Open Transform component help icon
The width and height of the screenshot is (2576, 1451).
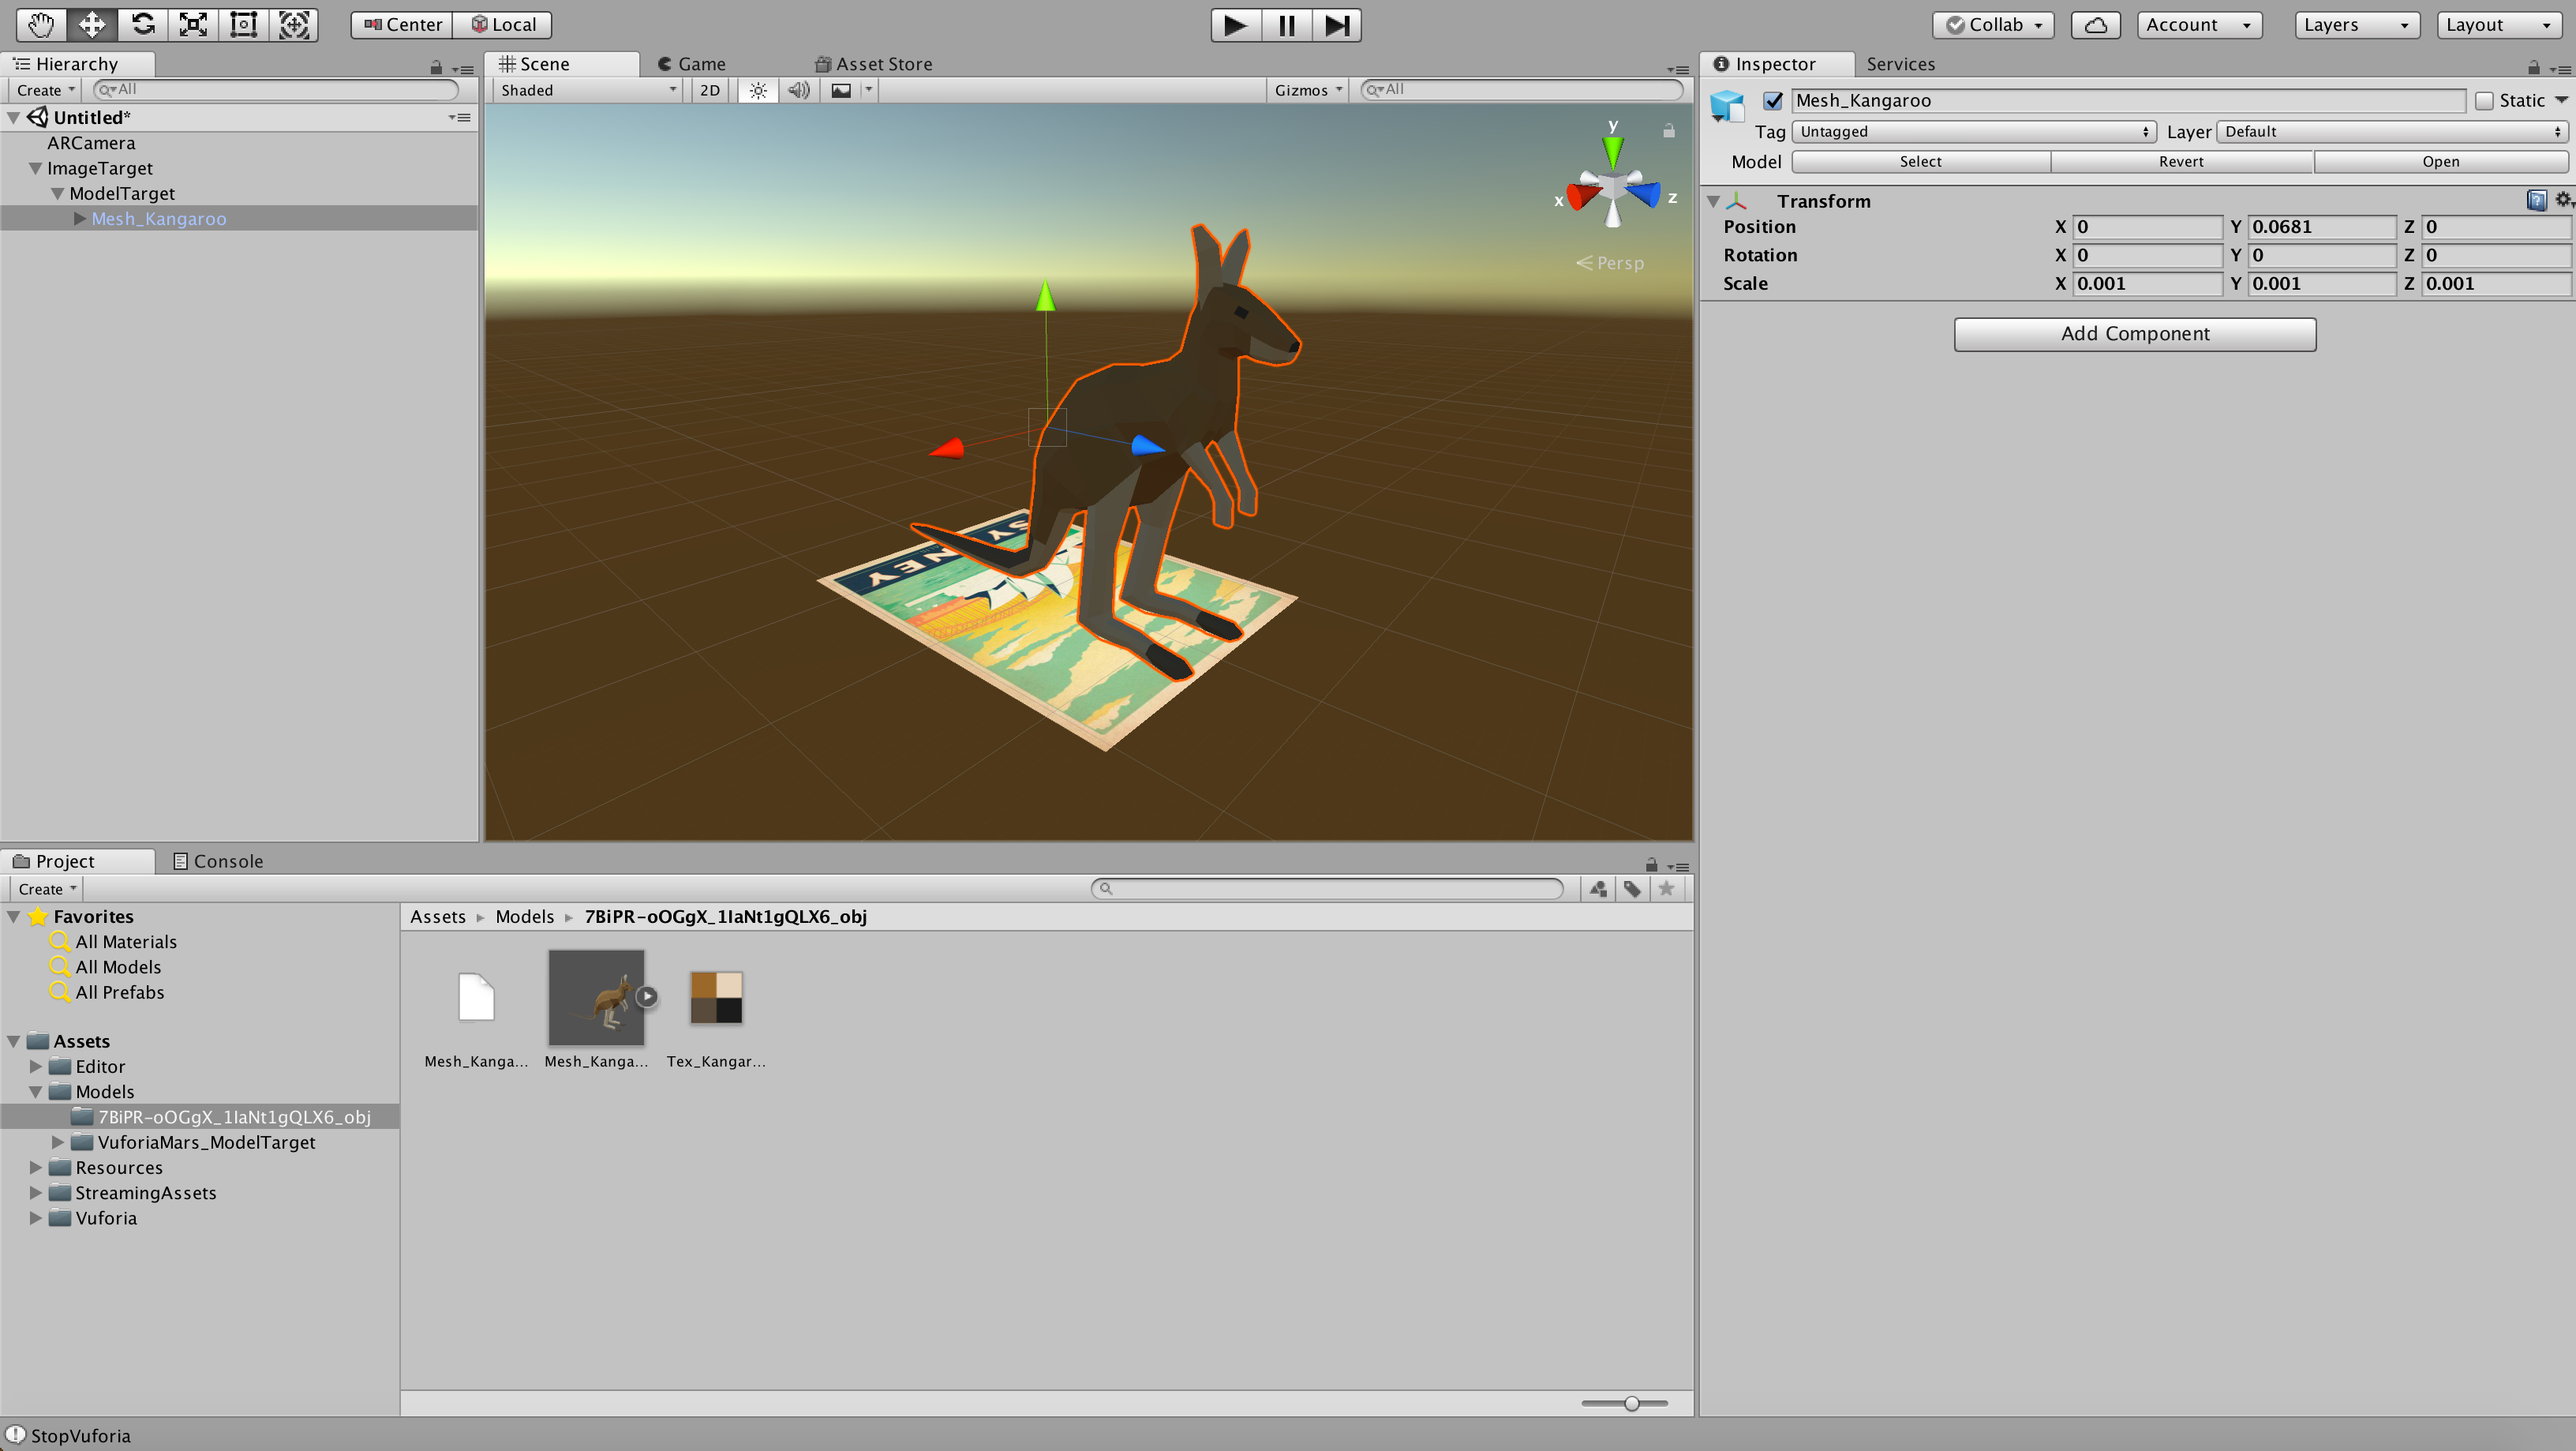(2537, 200)
